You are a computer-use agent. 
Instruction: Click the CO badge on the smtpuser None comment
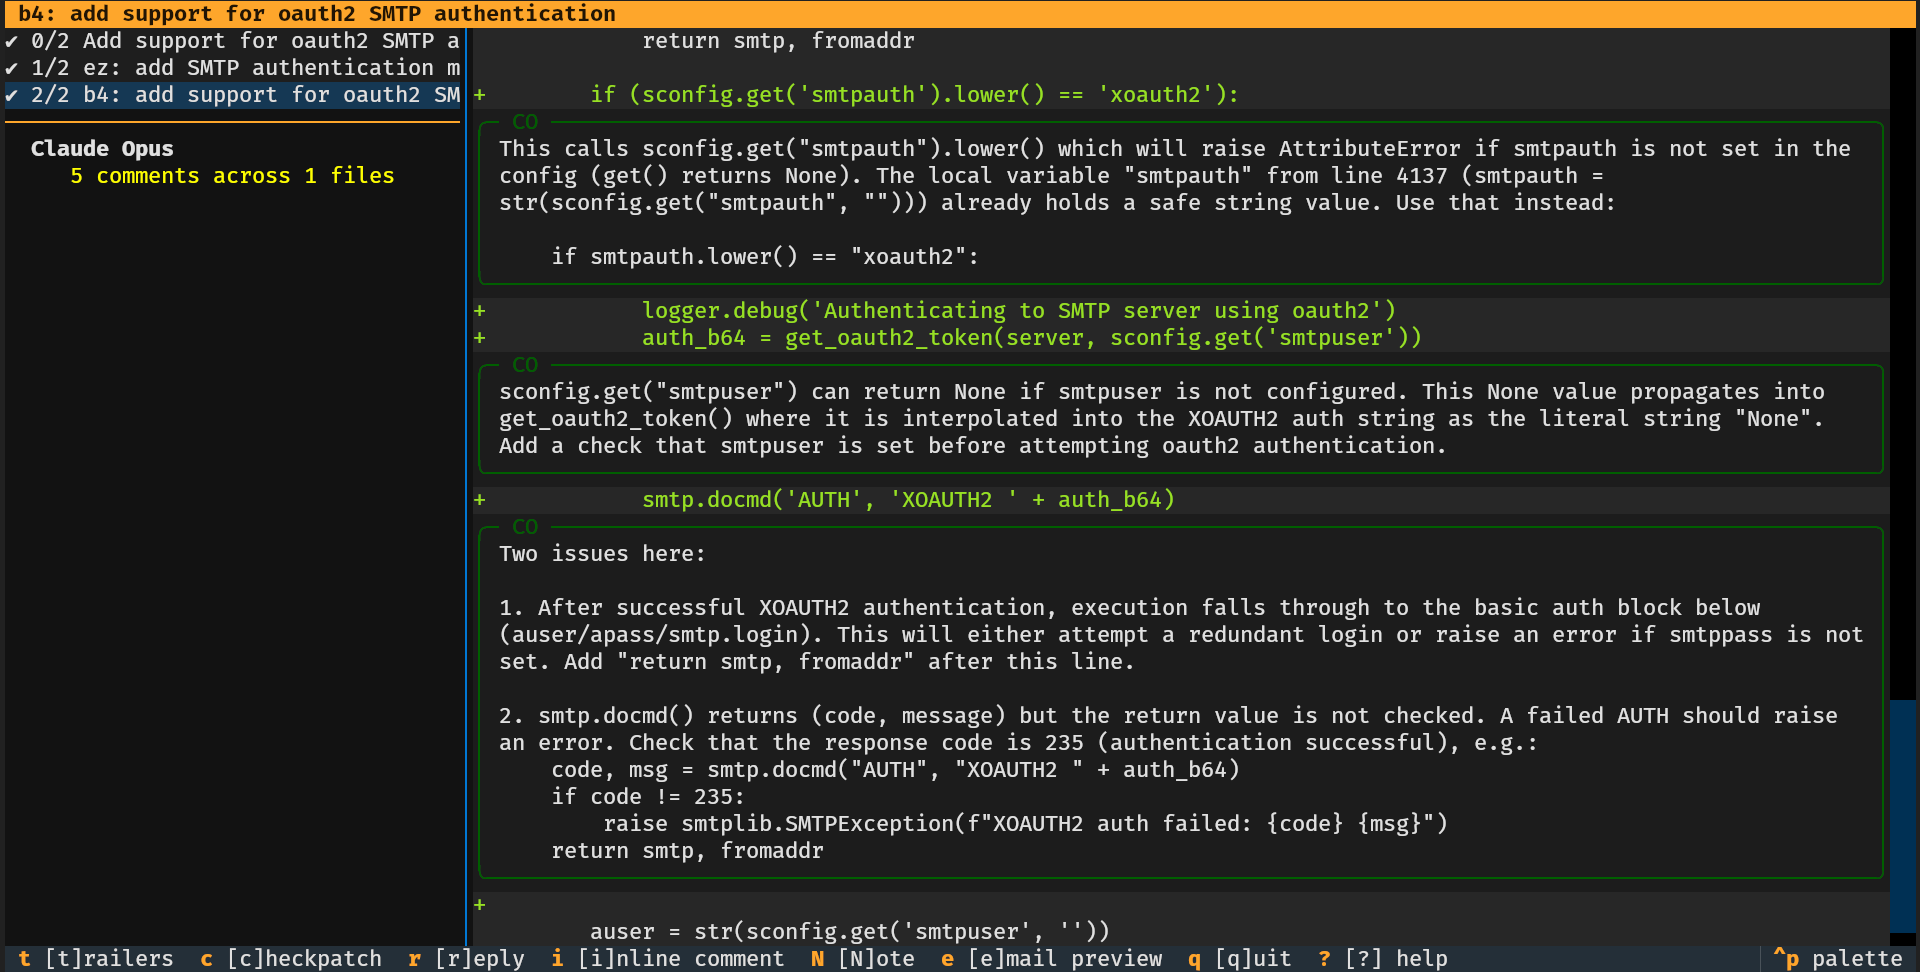click(525, 365)
